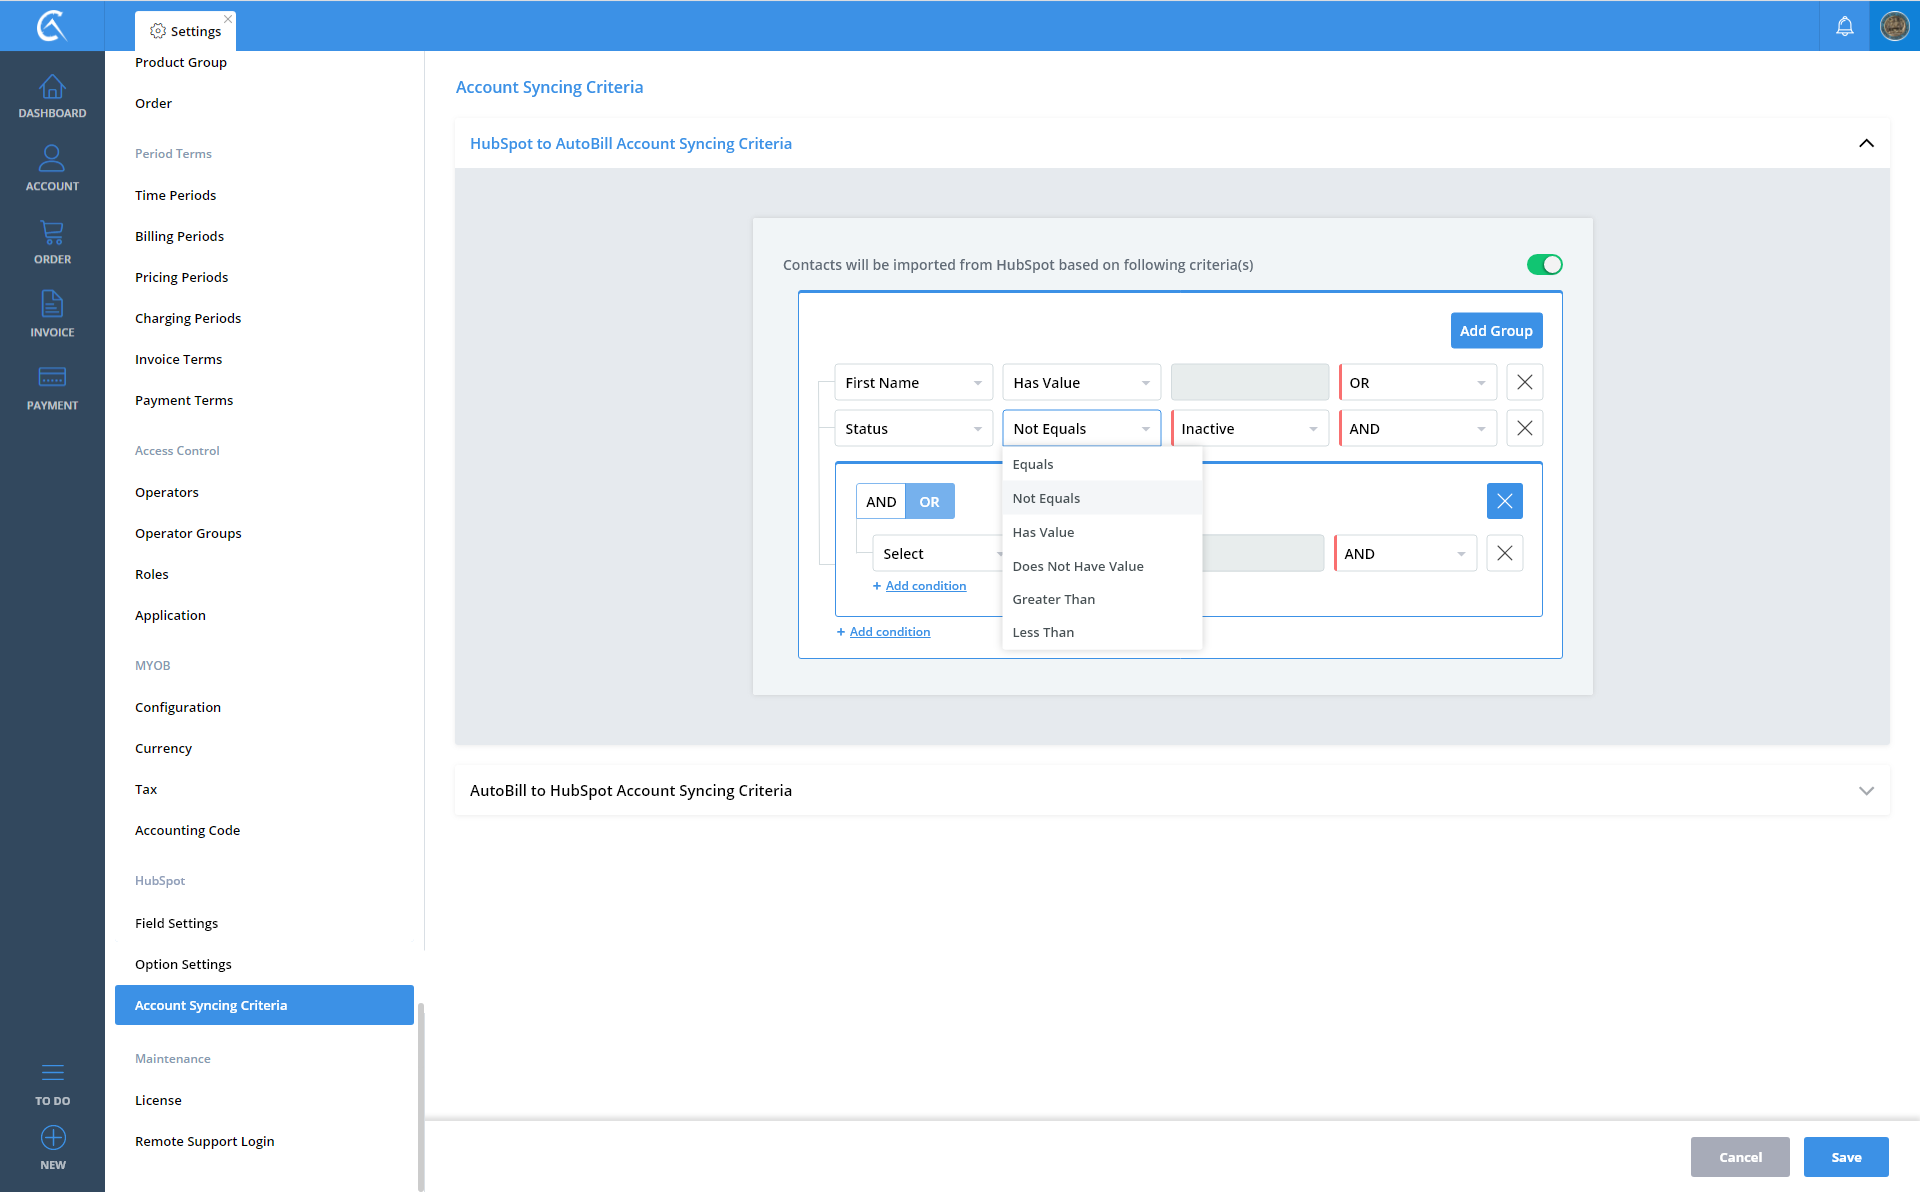This screenshot has height=1192, width=1920.
Task: Open Field Settings in sidebar menu
Action: coord(176,923)
